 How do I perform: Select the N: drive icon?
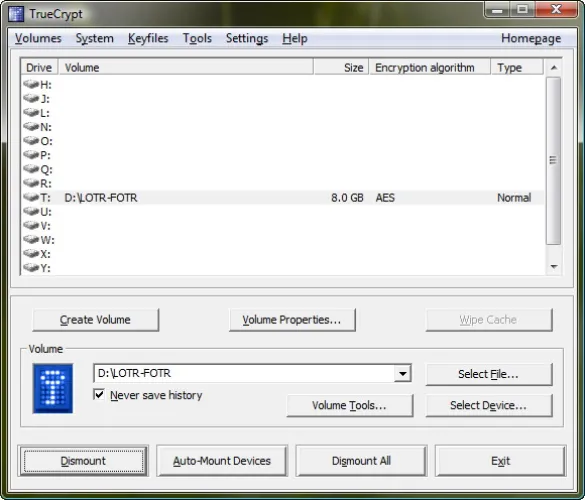[31, 126]
